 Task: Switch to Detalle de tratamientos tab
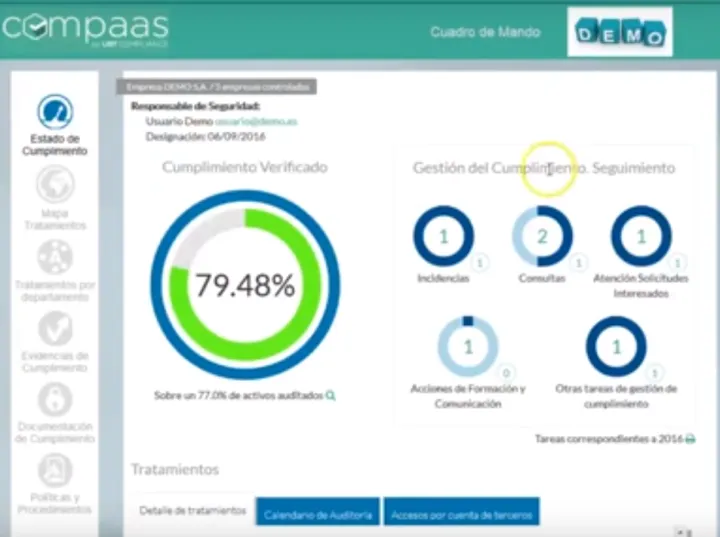193,512
